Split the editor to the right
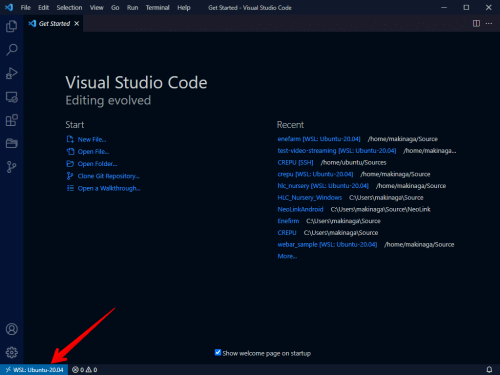This screenshot has height=375, width=500. point(476,23)
